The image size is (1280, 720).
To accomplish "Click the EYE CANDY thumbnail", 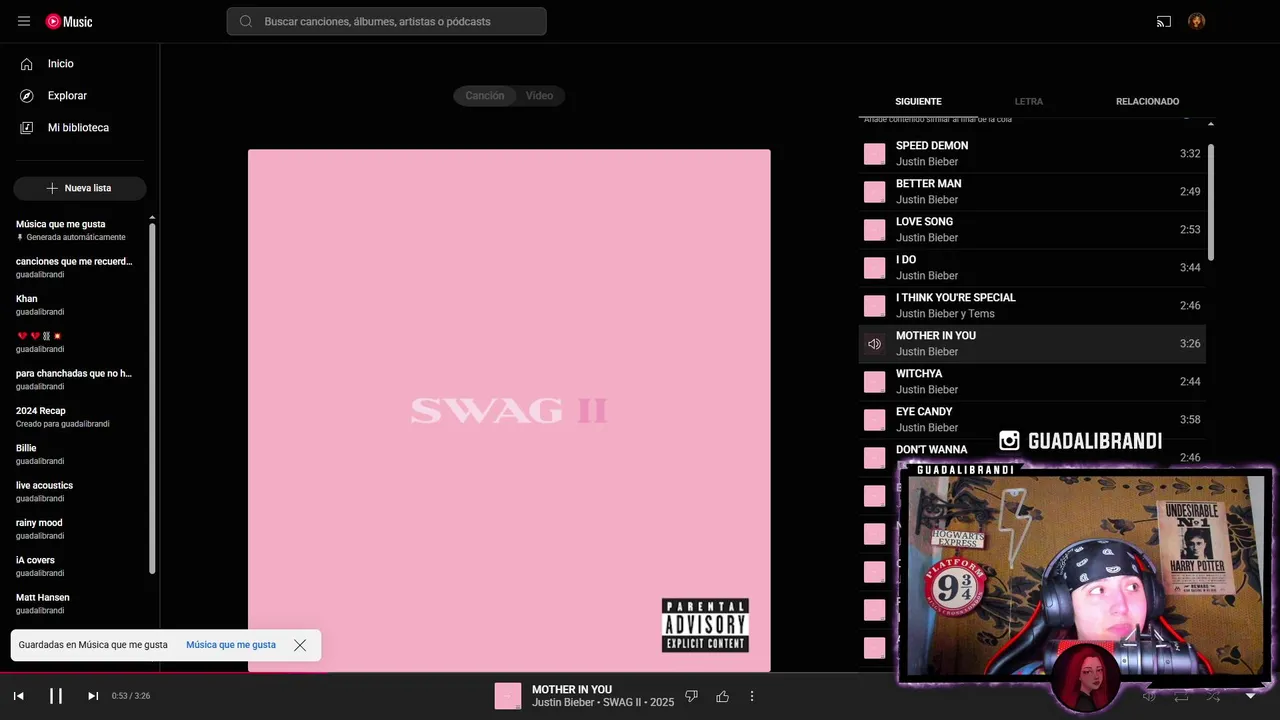I will [875, 420].
